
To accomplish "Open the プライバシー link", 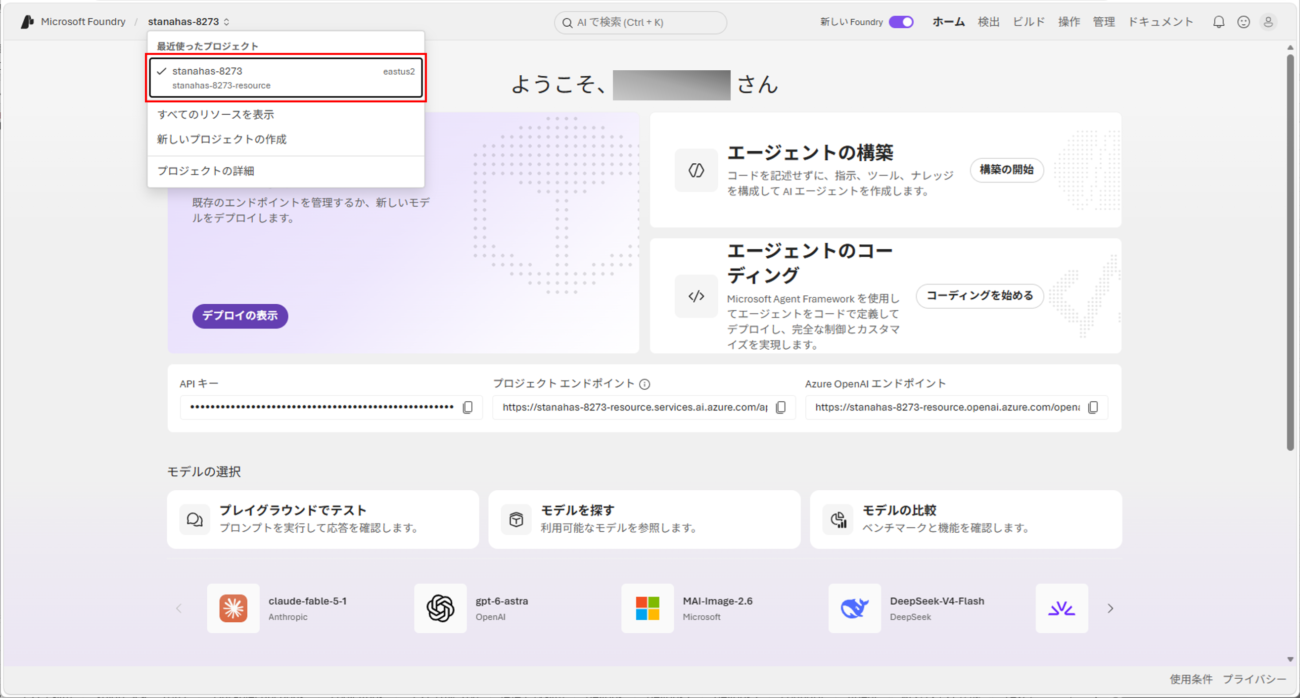I will [x=1254, y=679].
